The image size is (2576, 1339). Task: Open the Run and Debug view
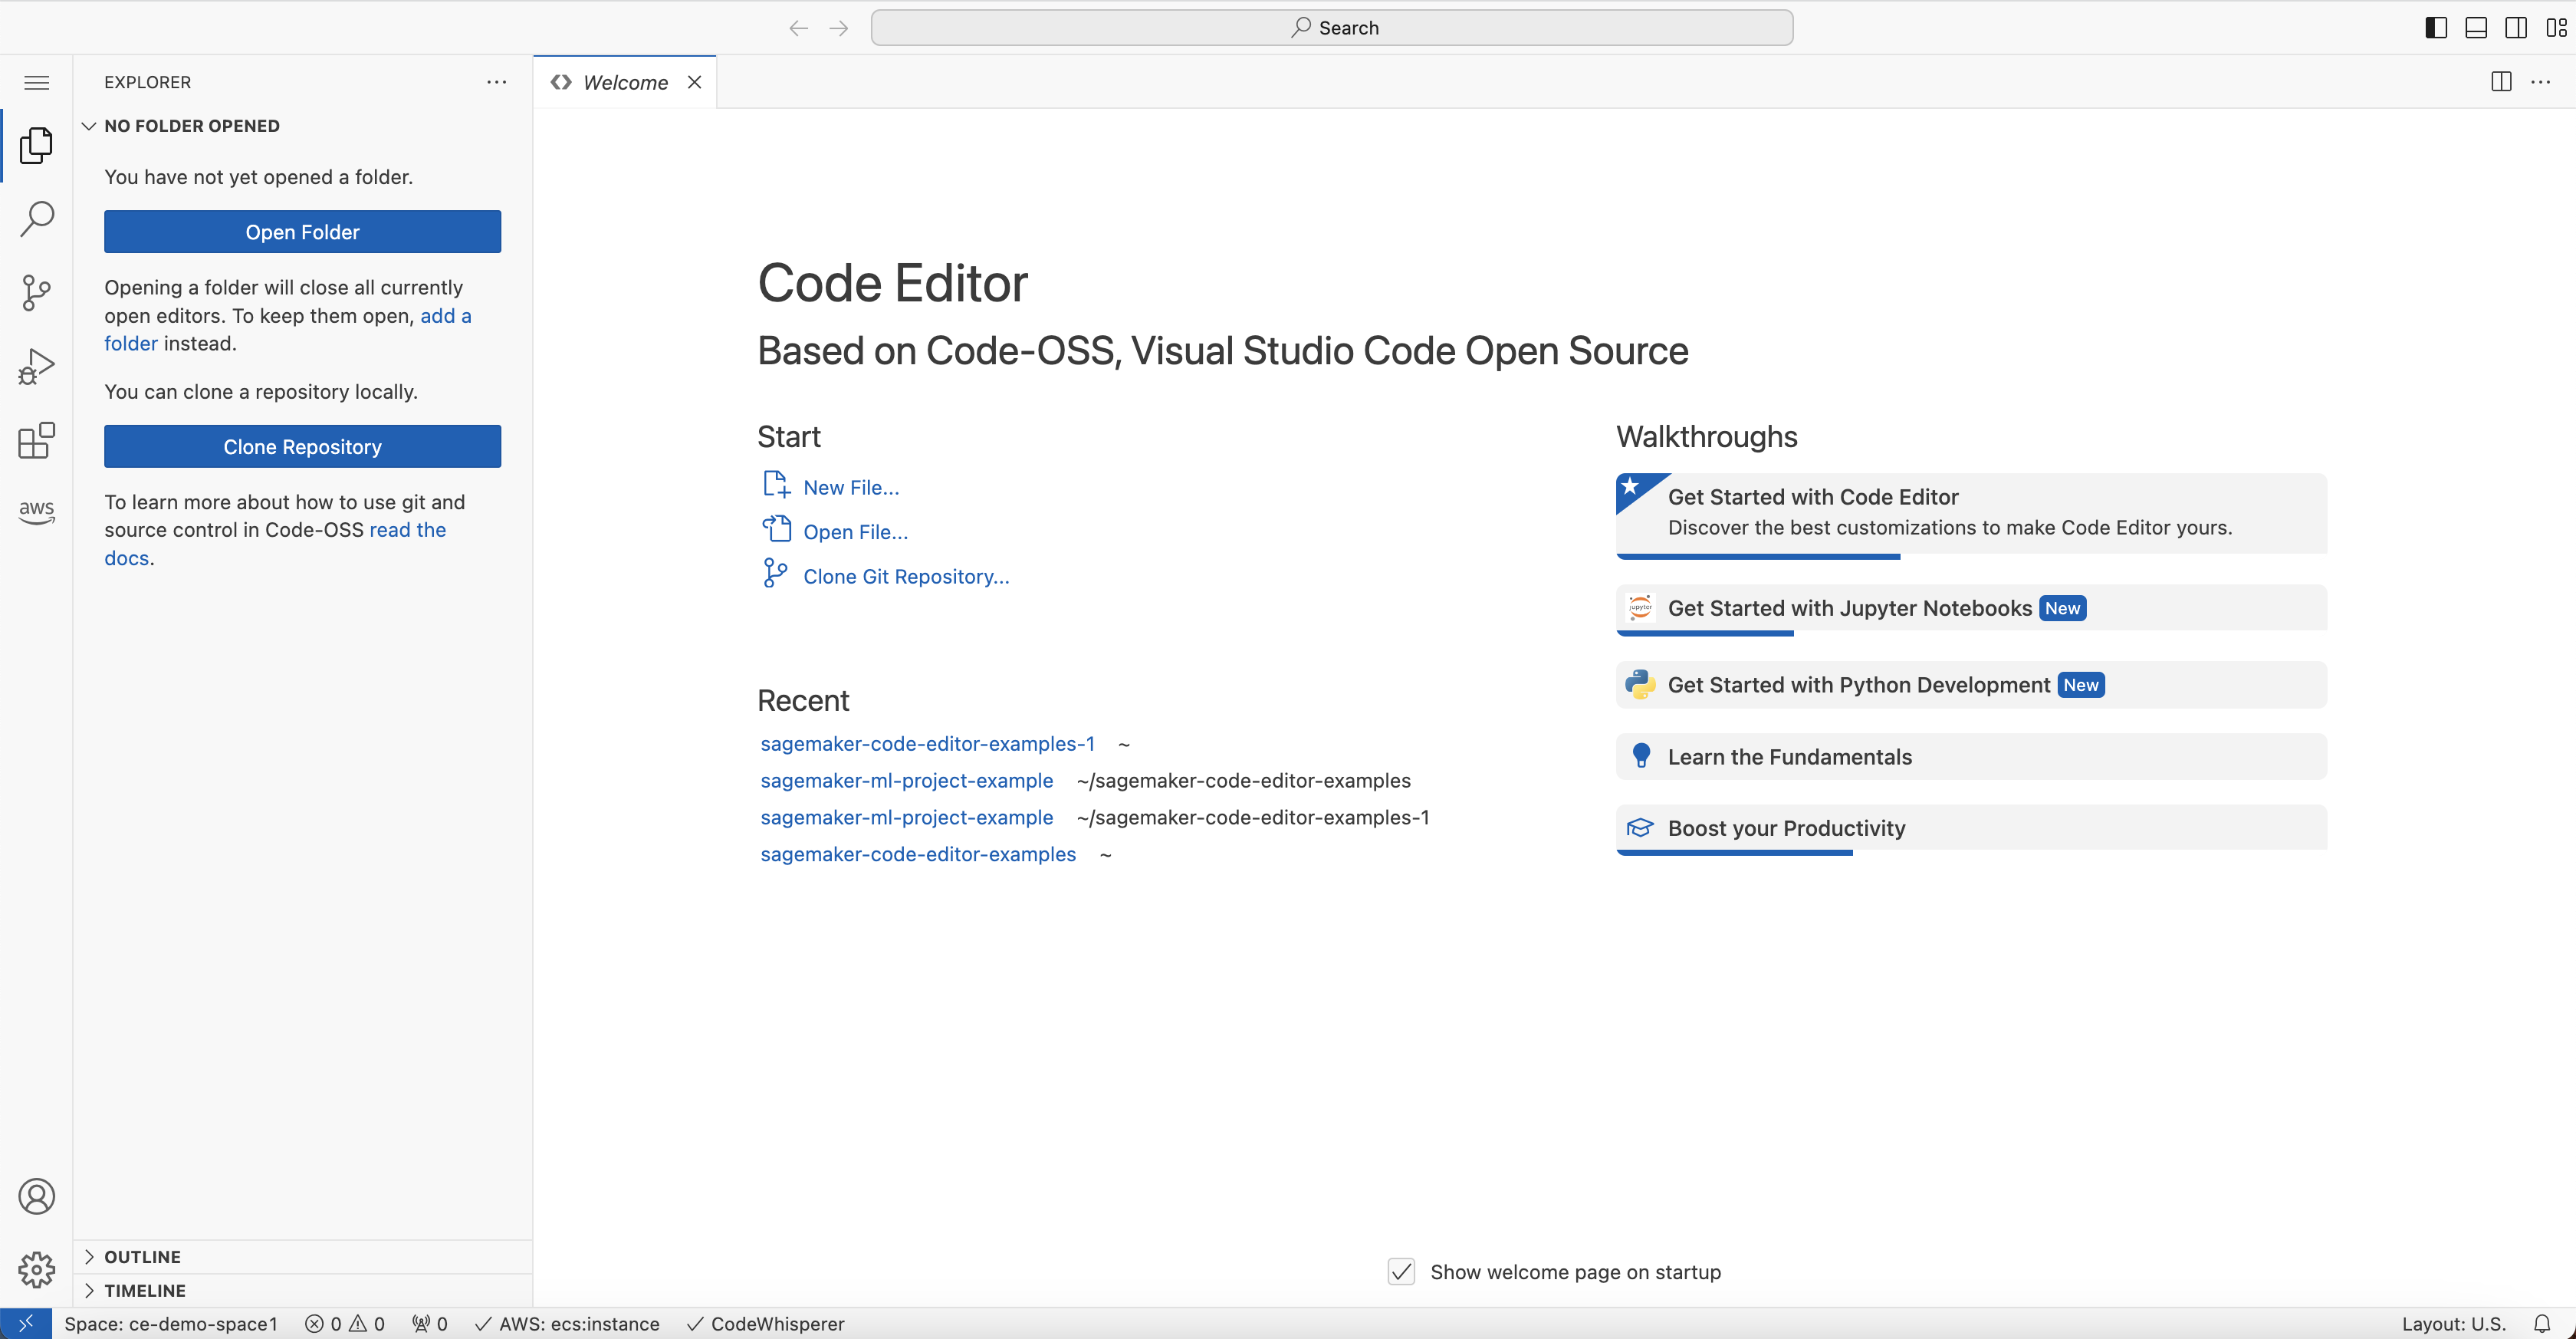[36, 366]
